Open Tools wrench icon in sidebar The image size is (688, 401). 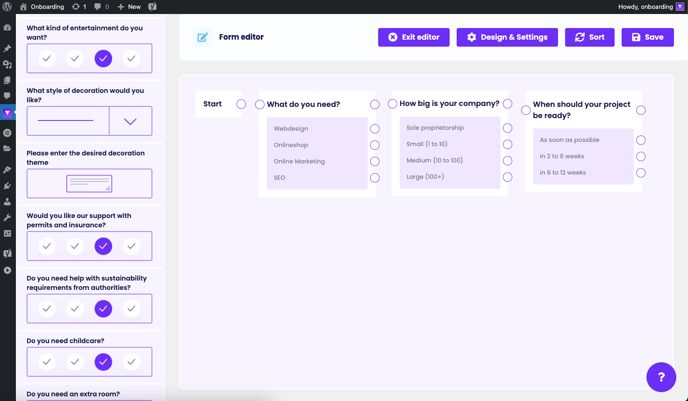click(7, 218)
